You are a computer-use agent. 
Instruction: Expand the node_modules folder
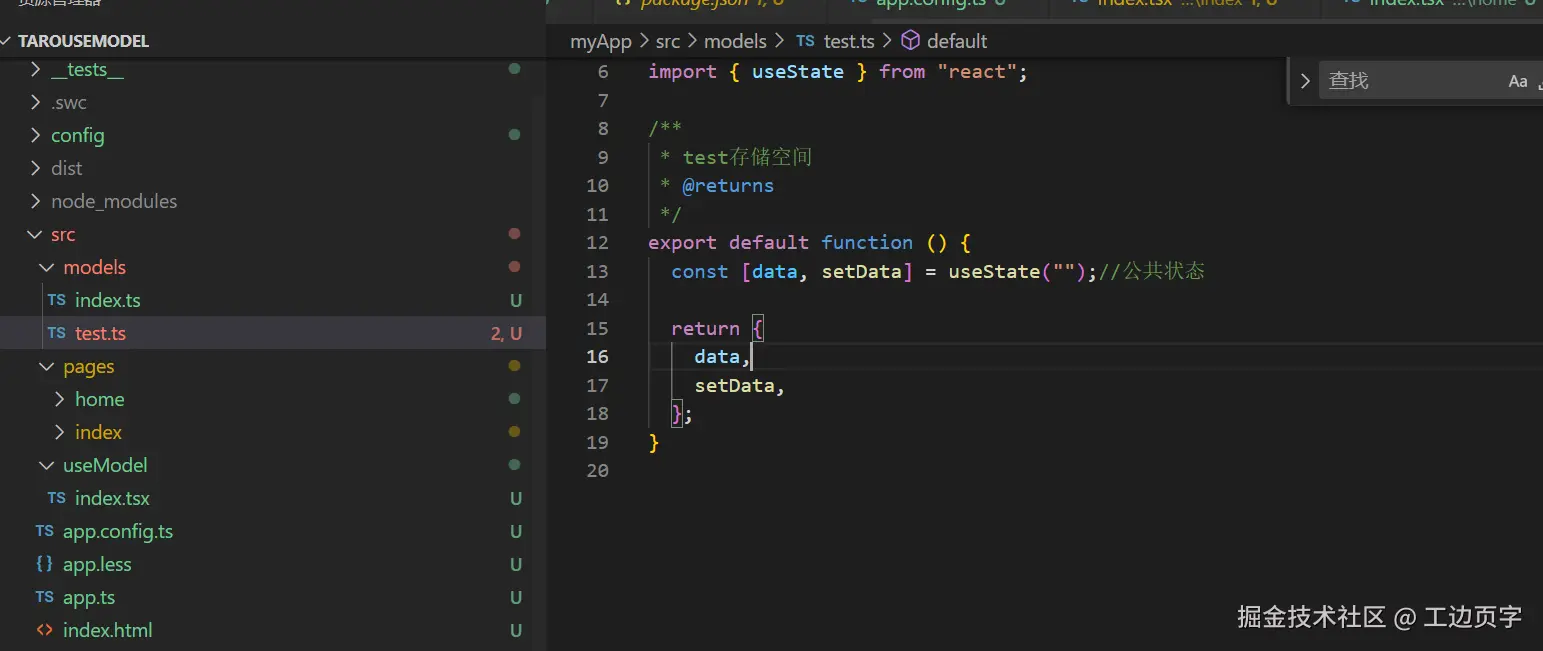[x=37, y=201]
